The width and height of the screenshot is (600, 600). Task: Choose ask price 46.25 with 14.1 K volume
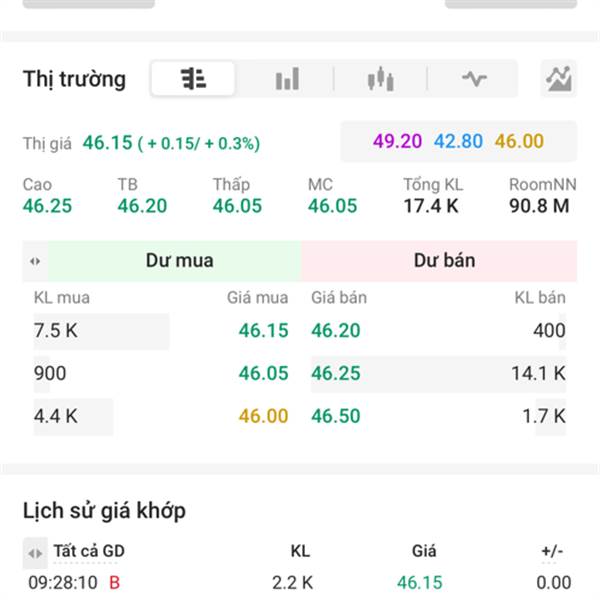336,373
